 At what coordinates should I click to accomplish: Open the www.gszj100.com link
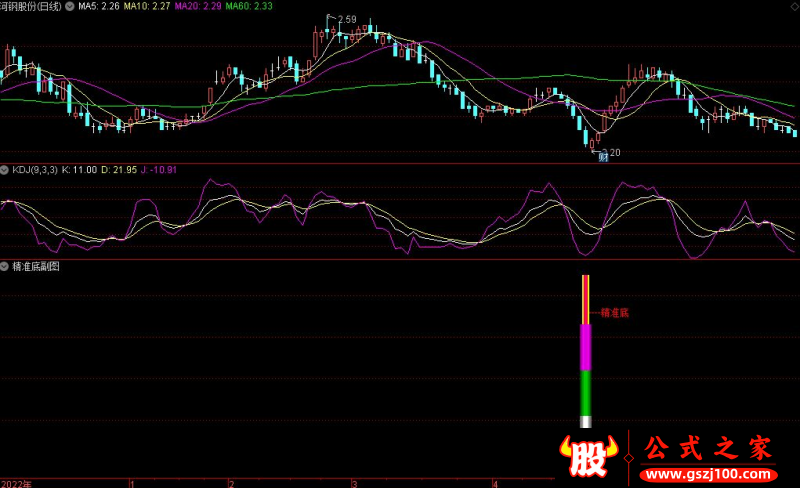point(708,474)
